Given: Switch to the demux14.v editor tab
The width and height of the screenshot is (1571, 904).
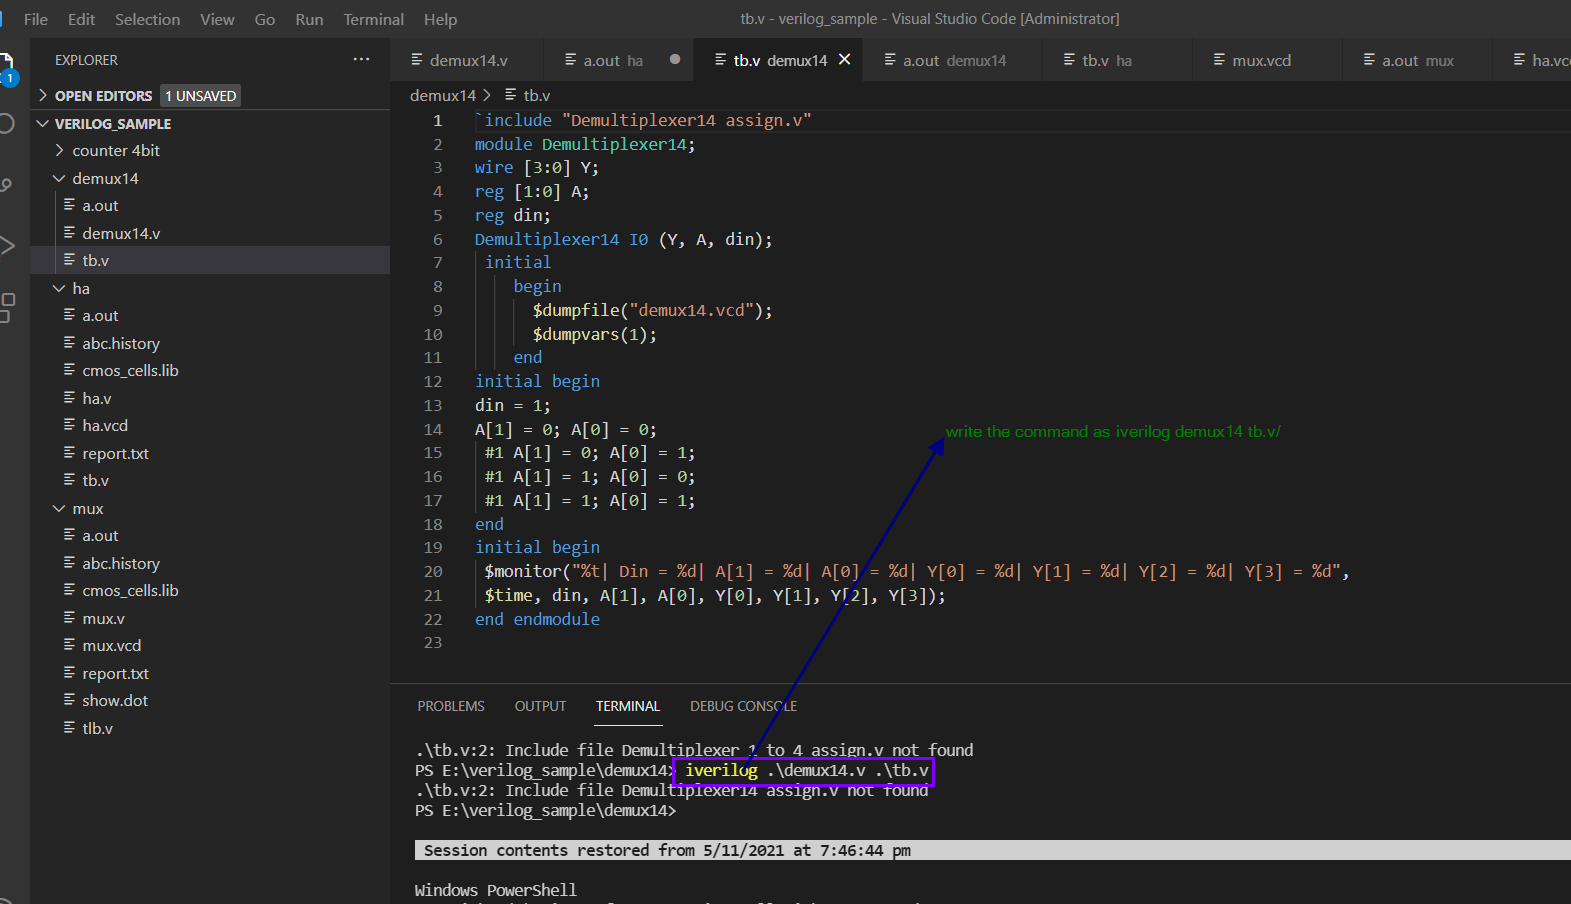Looking at the screenshot, I should tap(467, 60).
